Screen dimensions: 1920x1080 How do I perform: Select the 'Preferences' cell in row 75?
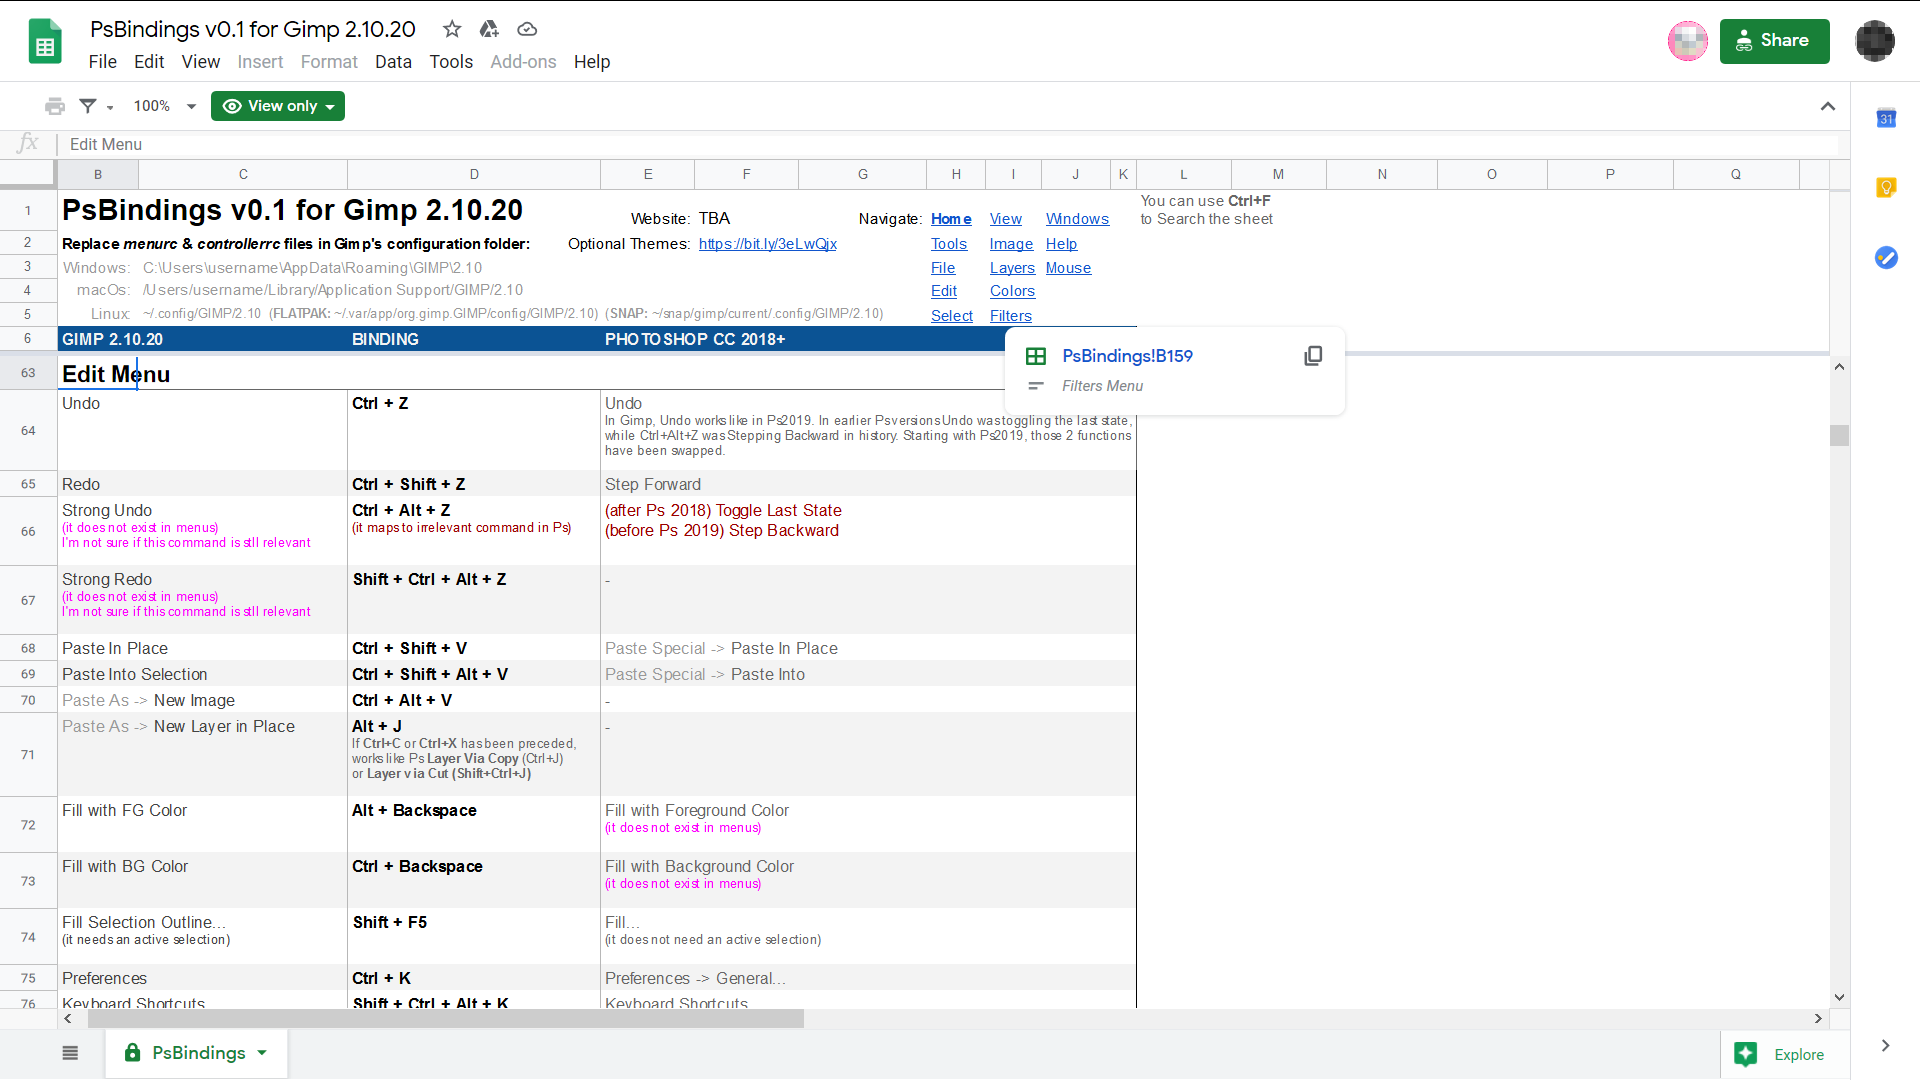202,978
